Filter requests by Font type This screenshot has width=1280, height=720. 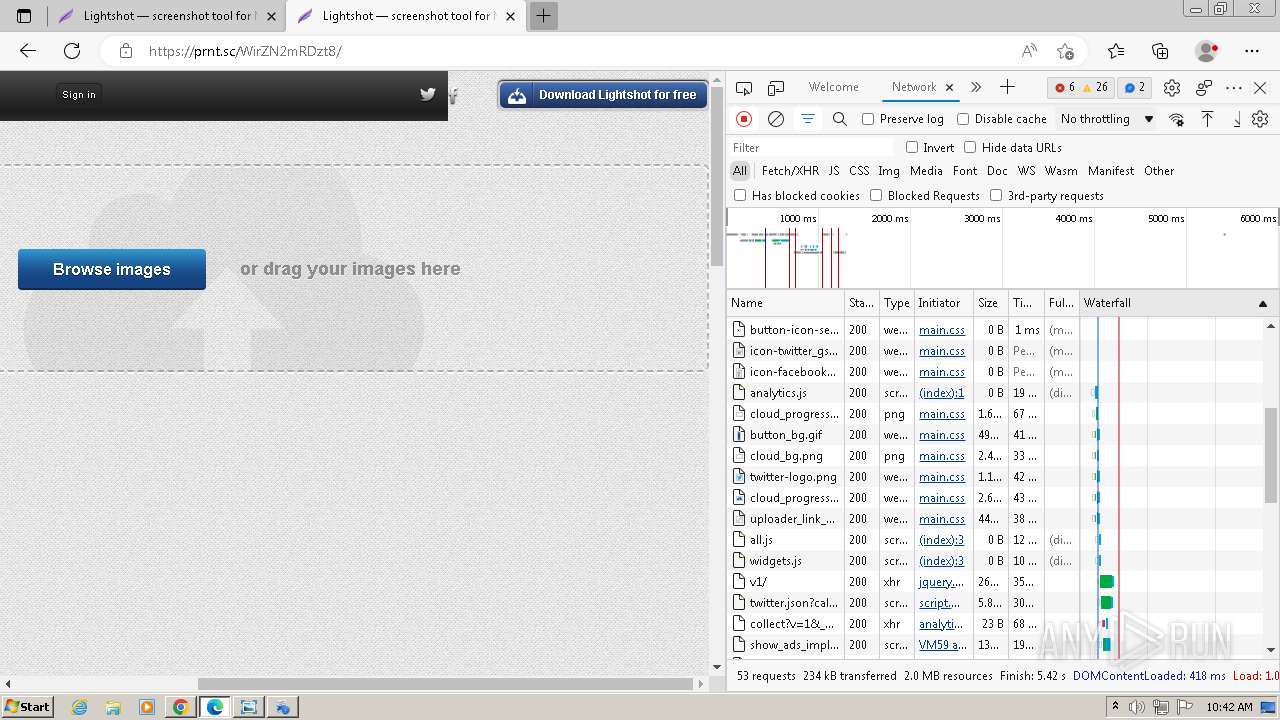(x=965, y=171)
